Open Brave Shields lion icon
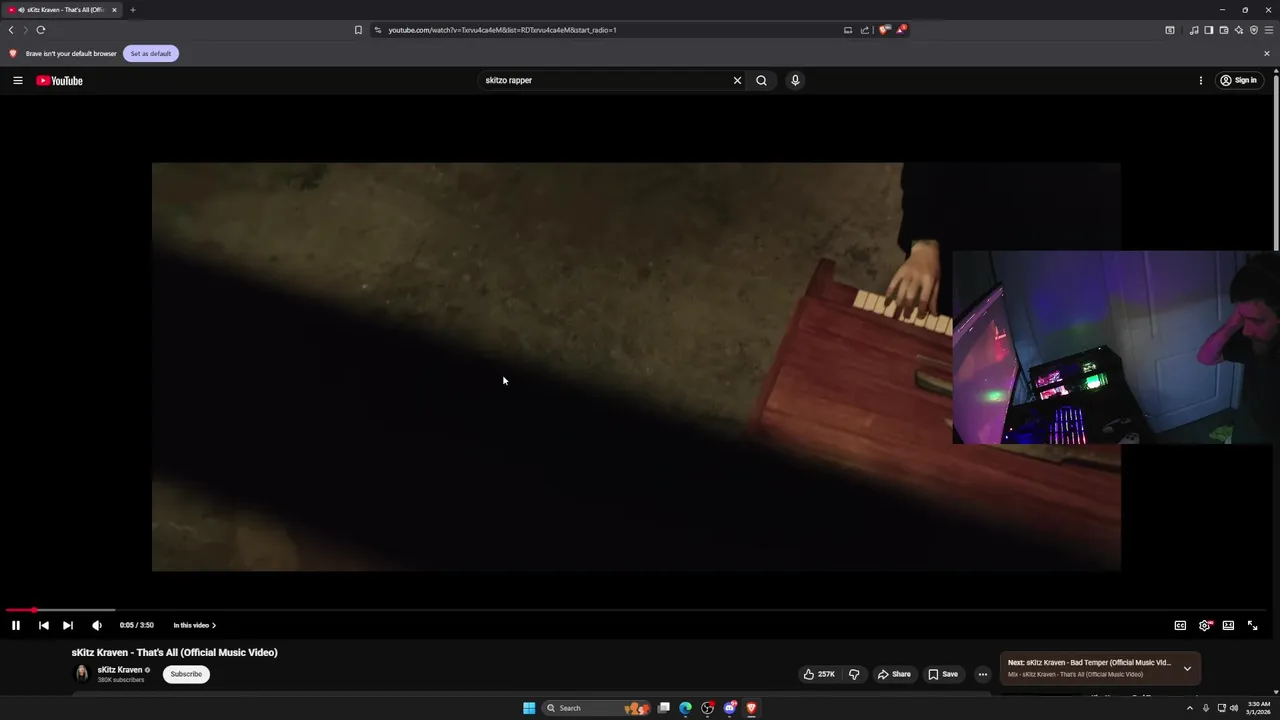This screenshot has width=1280, height=720. pos(883,30)
